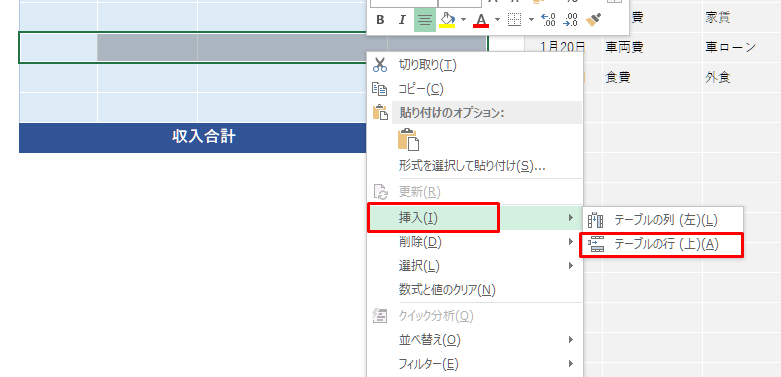
Task: Select the 車両費 cell
Action: tap(652, 47)
